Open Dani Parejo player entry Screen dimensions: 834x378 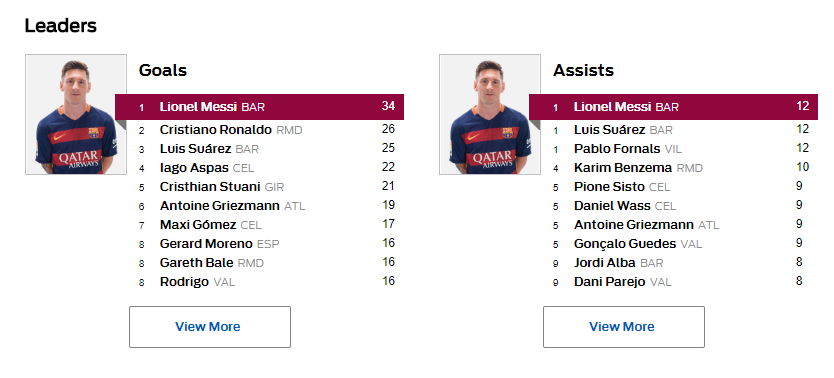[610, 282]
